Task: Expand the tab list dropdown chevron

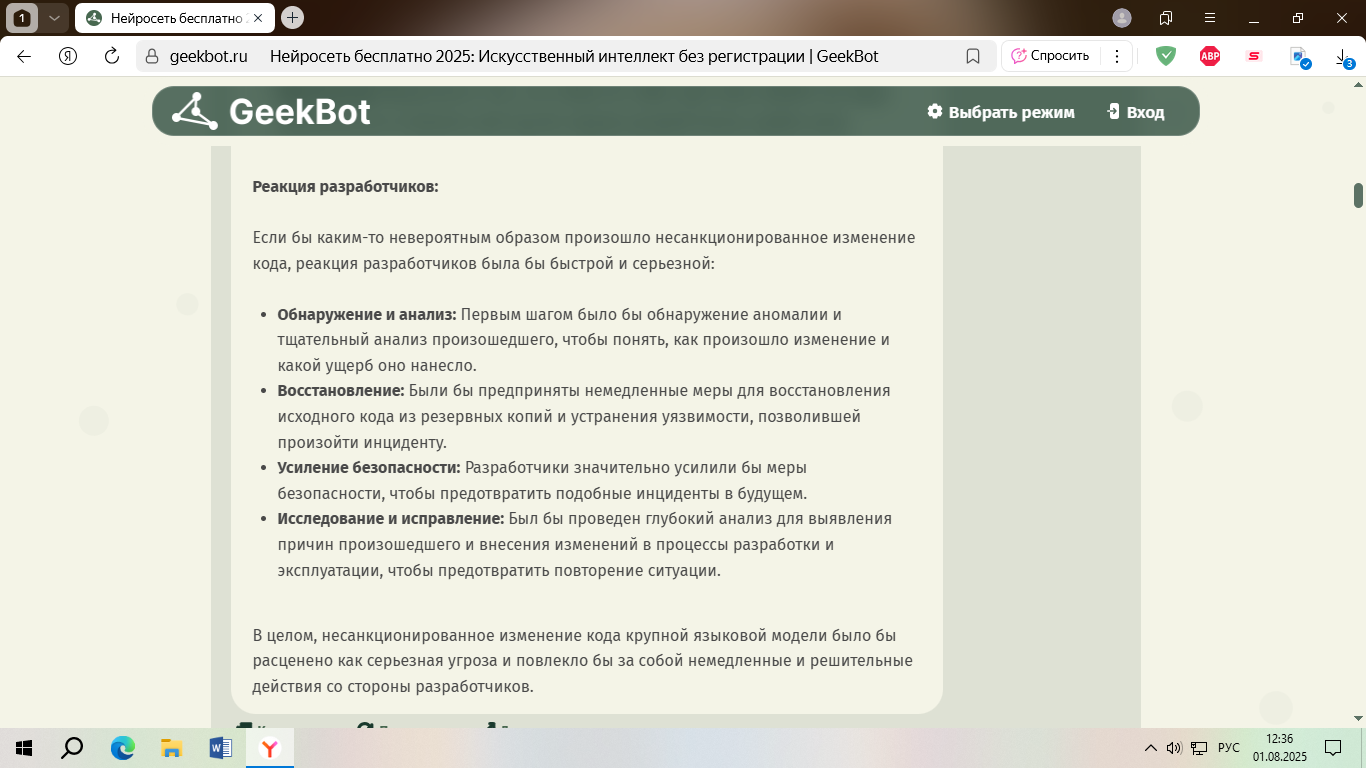Action: click(54, 18)
